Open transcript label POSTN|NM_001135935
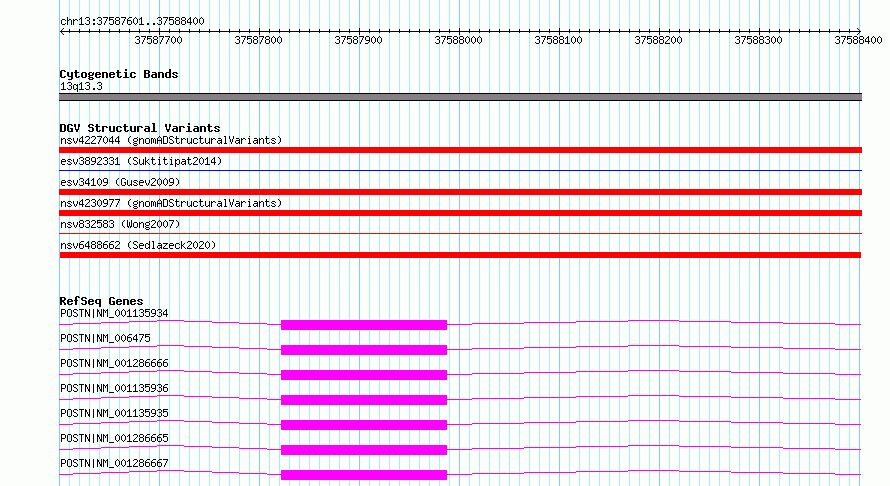This screenshot has width=890, height=486. tap(114, 413)
